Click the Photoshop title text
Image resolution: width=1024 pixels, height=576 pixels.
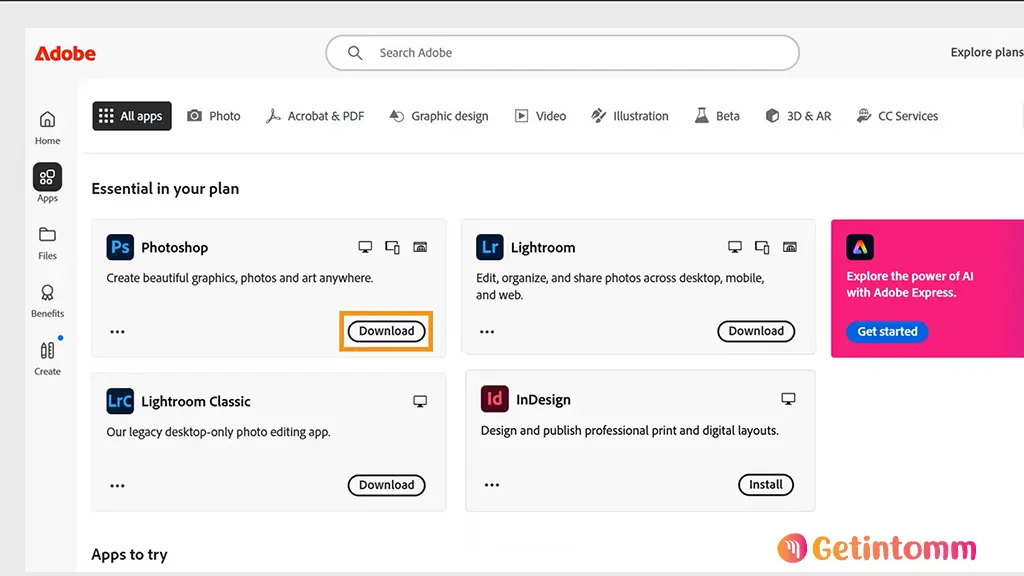174,248
